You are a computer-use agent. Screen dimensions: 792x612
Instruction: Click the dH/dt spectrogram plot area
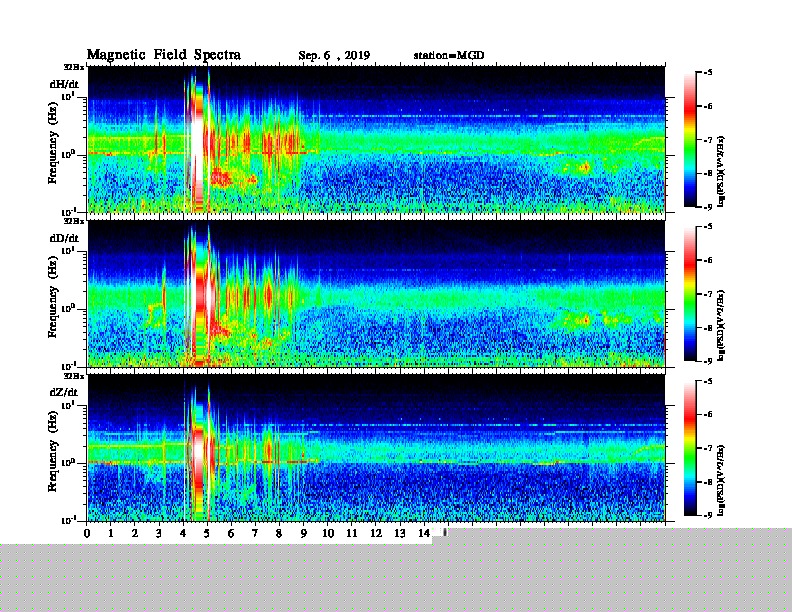click(x=376, y=139)
